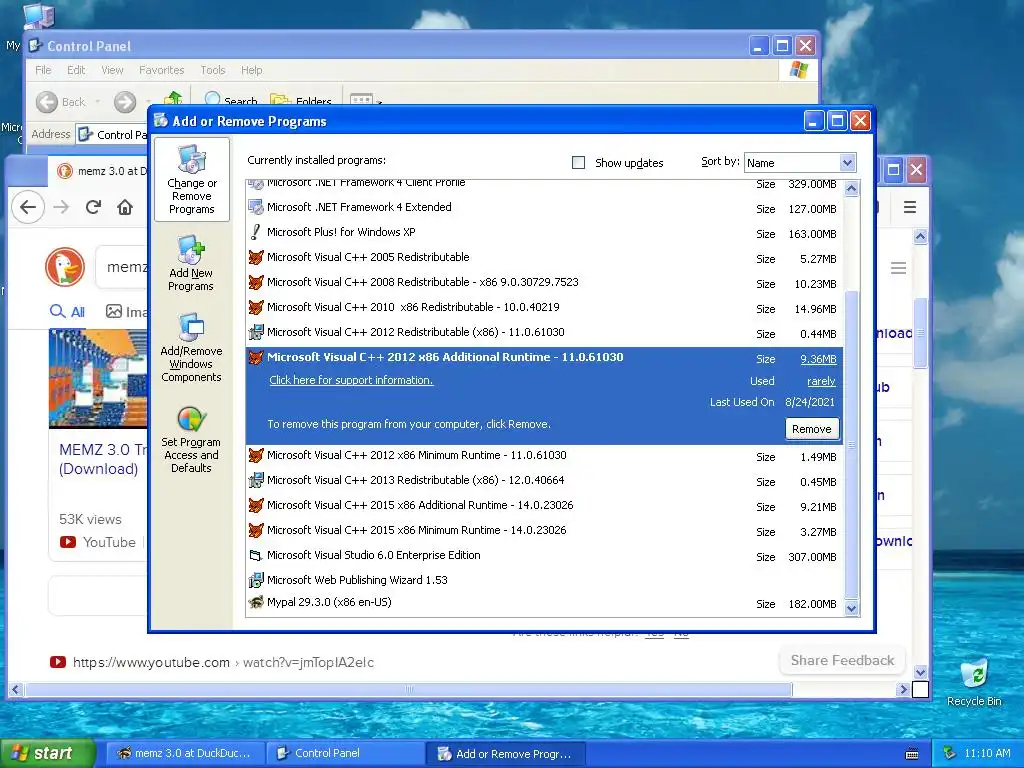Click program list vertical scrollbar thumb
The width and height of the screenshot is (1024, 768).
(852, 444)
